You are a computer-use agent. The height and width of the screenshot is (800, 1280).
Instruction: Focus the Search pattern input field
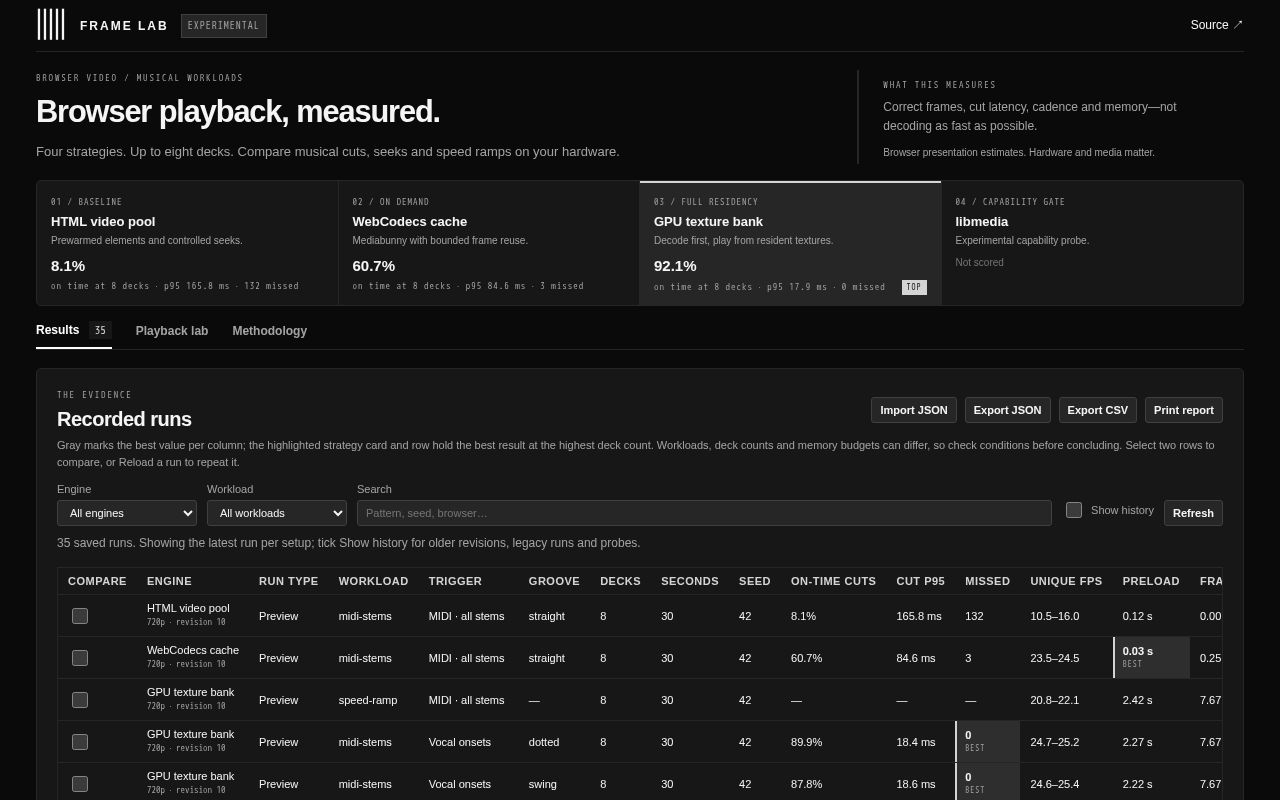704,513
